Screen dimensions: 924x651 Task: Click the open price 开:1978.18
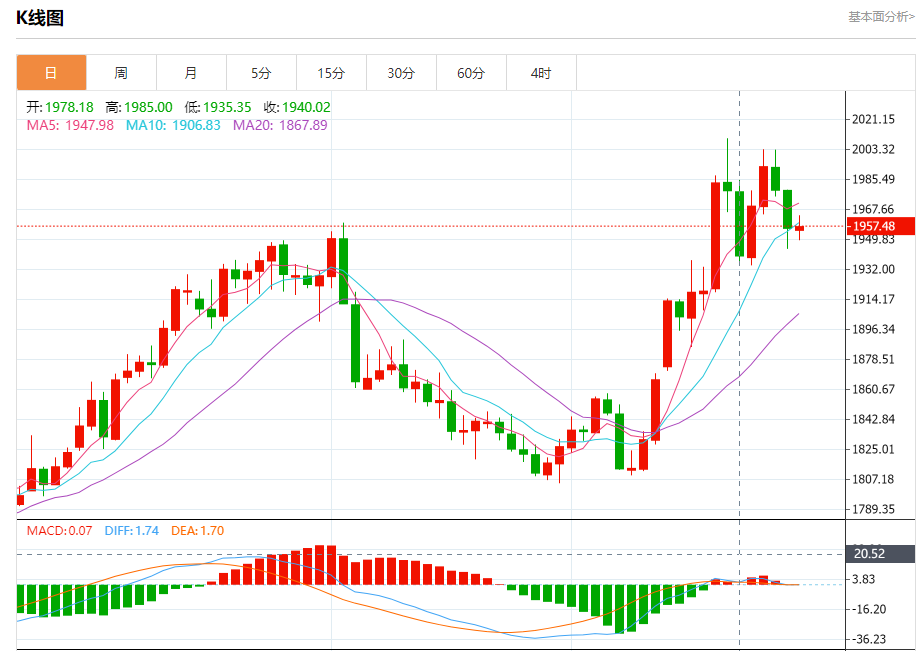pos(60,107)
